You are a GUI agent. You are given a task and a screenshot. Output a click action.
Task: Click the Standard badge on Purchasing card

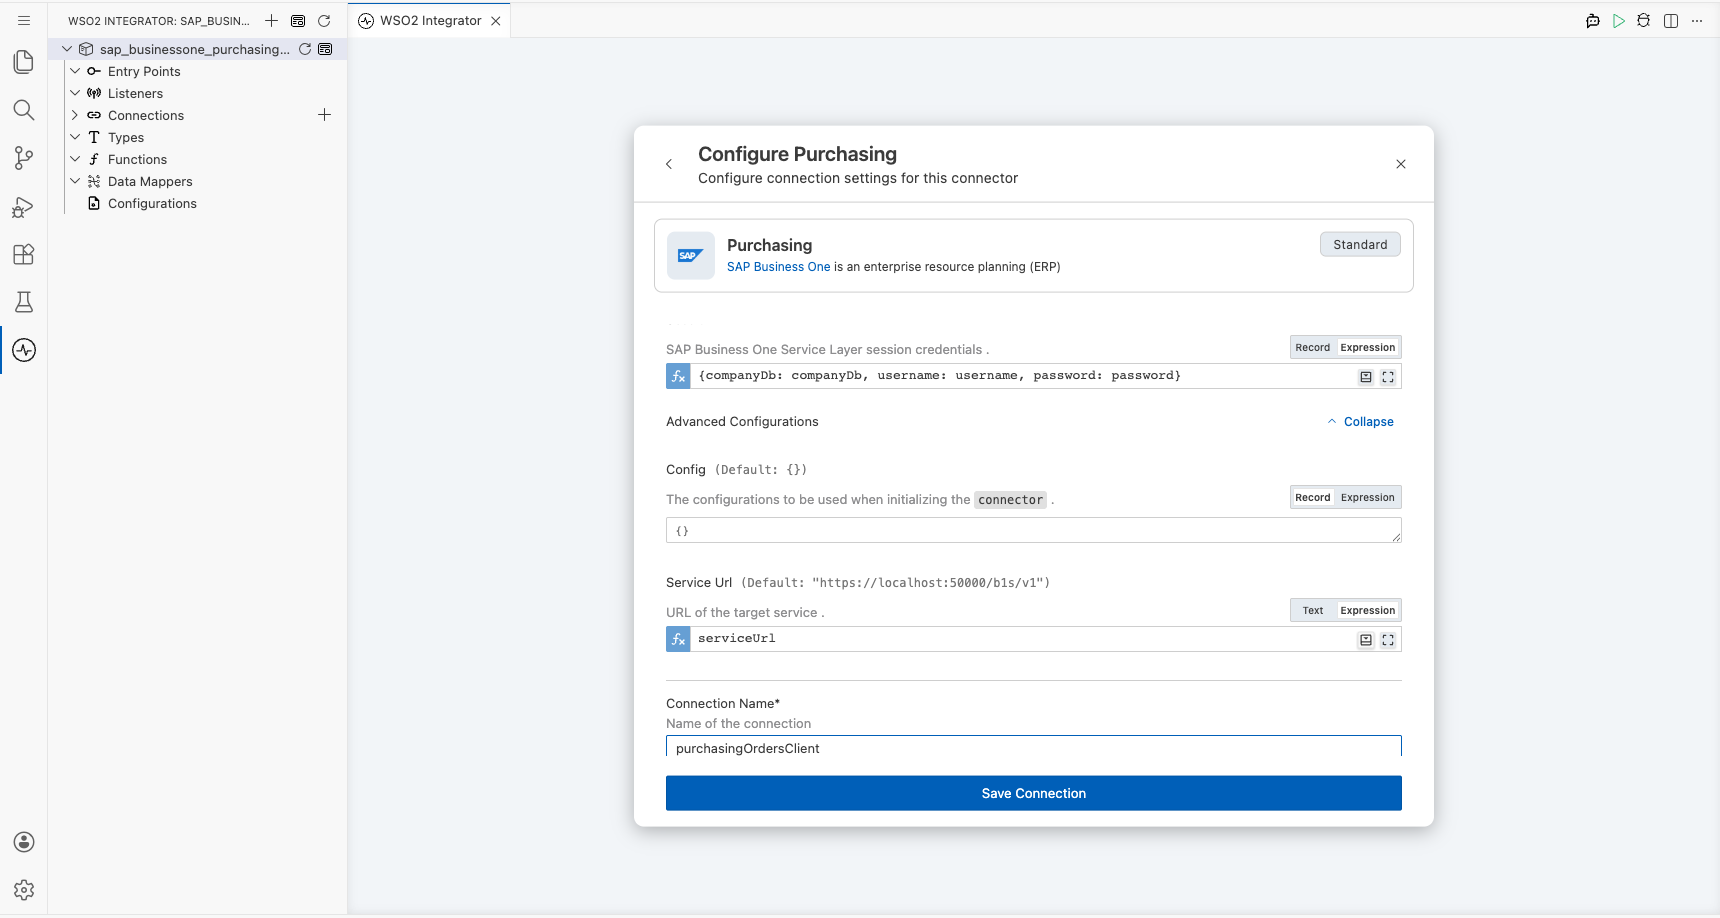1360,245
